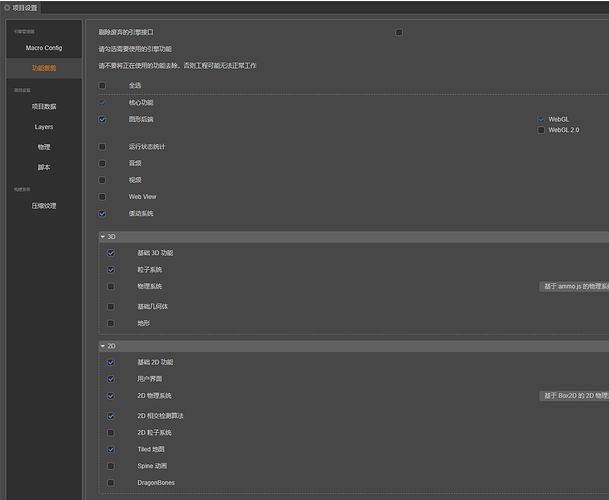The height and width of the screenshot is (500, 609).
Task: Toggle the WebGL checkbox
Action: [x=541, y=119]
